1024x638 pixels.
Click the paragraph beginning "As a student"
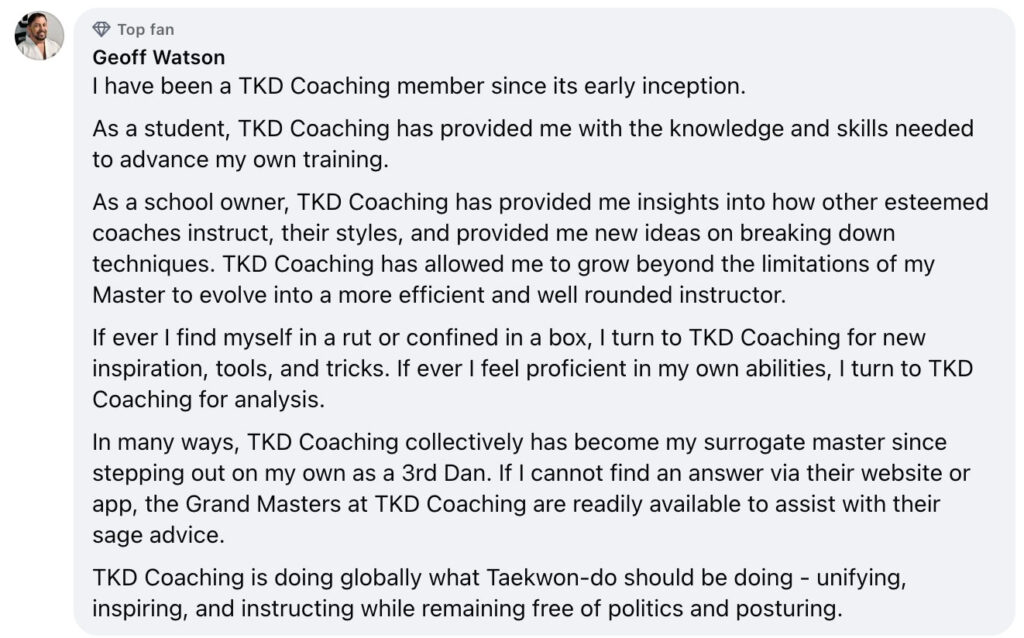tap(533, 144)
